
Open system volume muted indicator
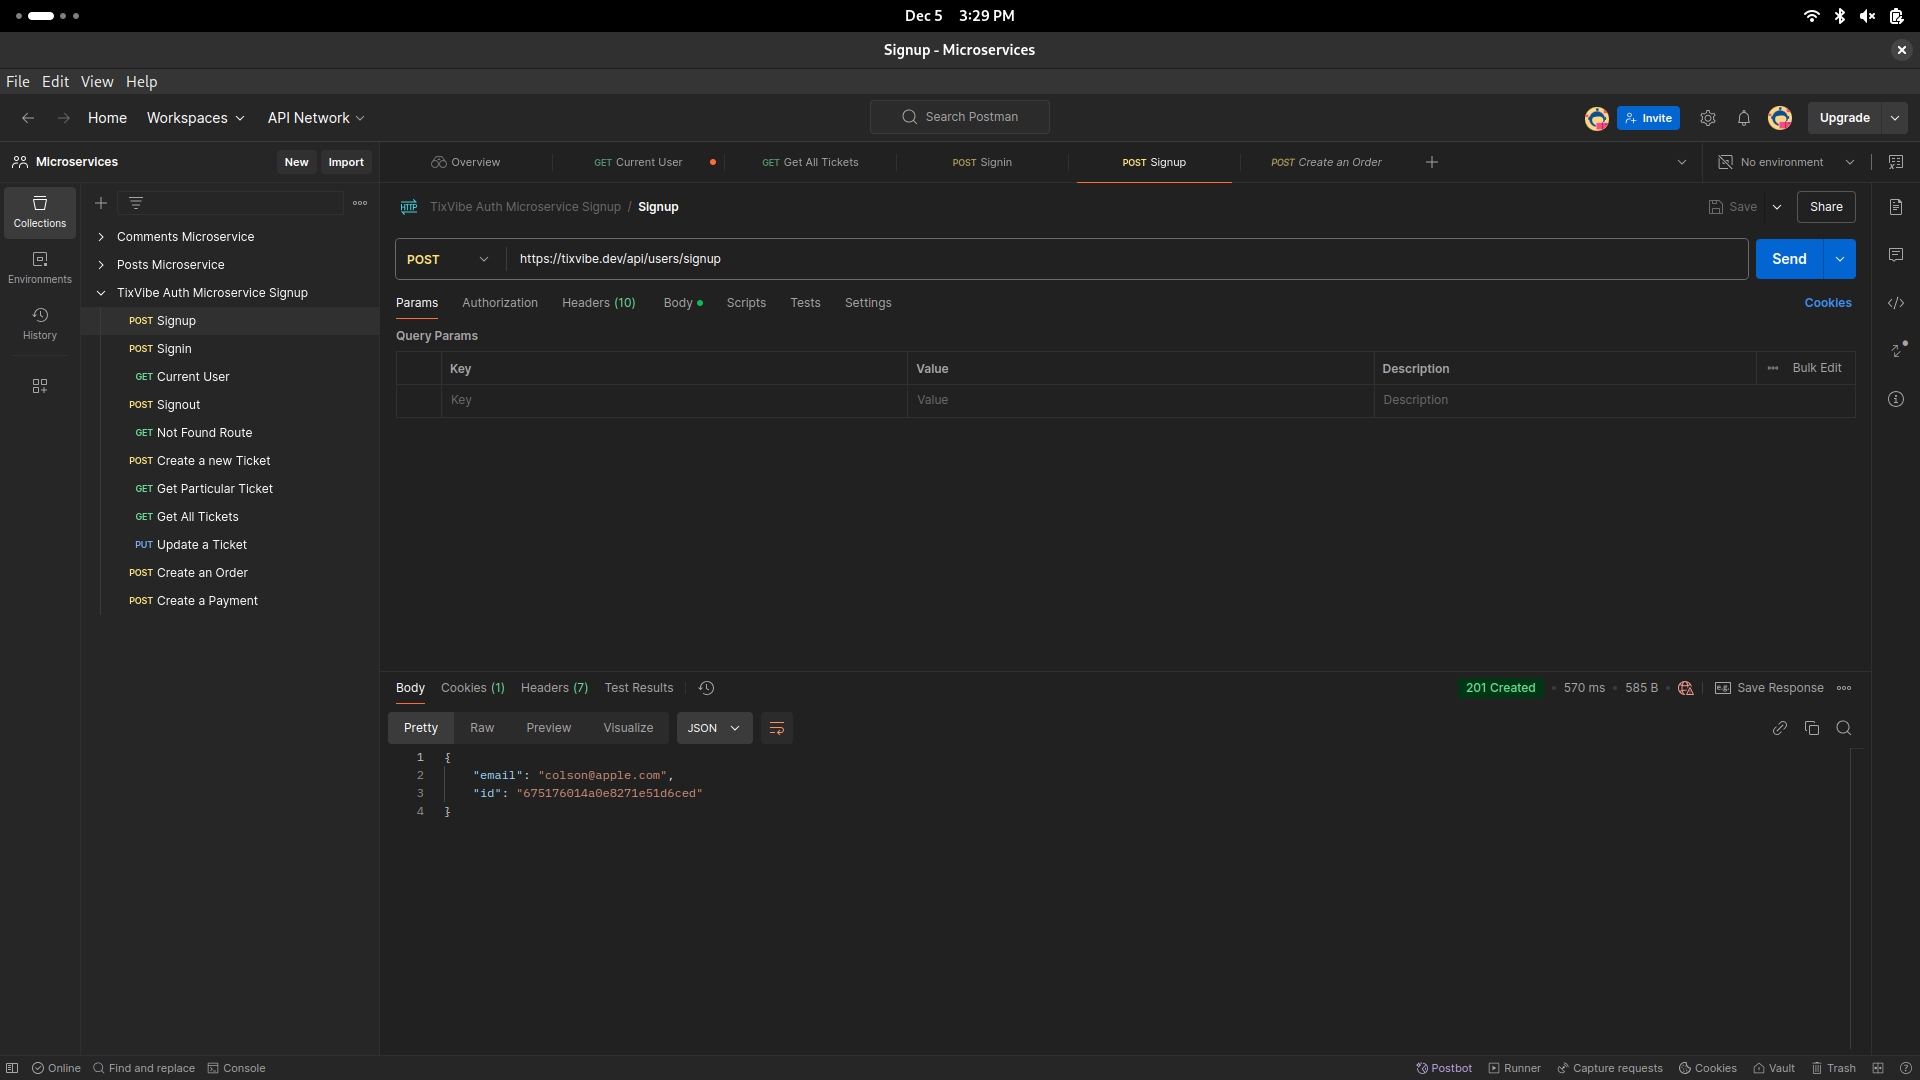[x=1868, y=16]
